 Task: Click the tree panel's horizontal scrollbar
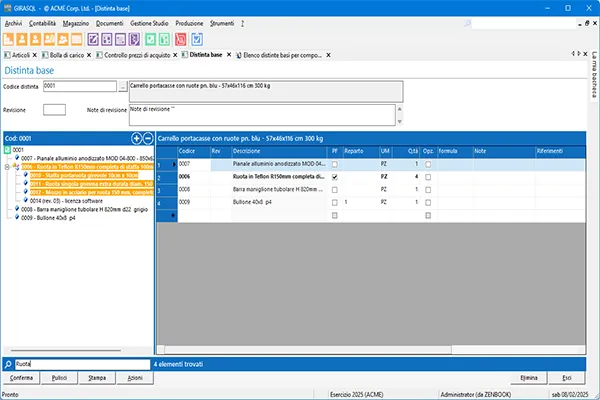(x=66, y=350)
